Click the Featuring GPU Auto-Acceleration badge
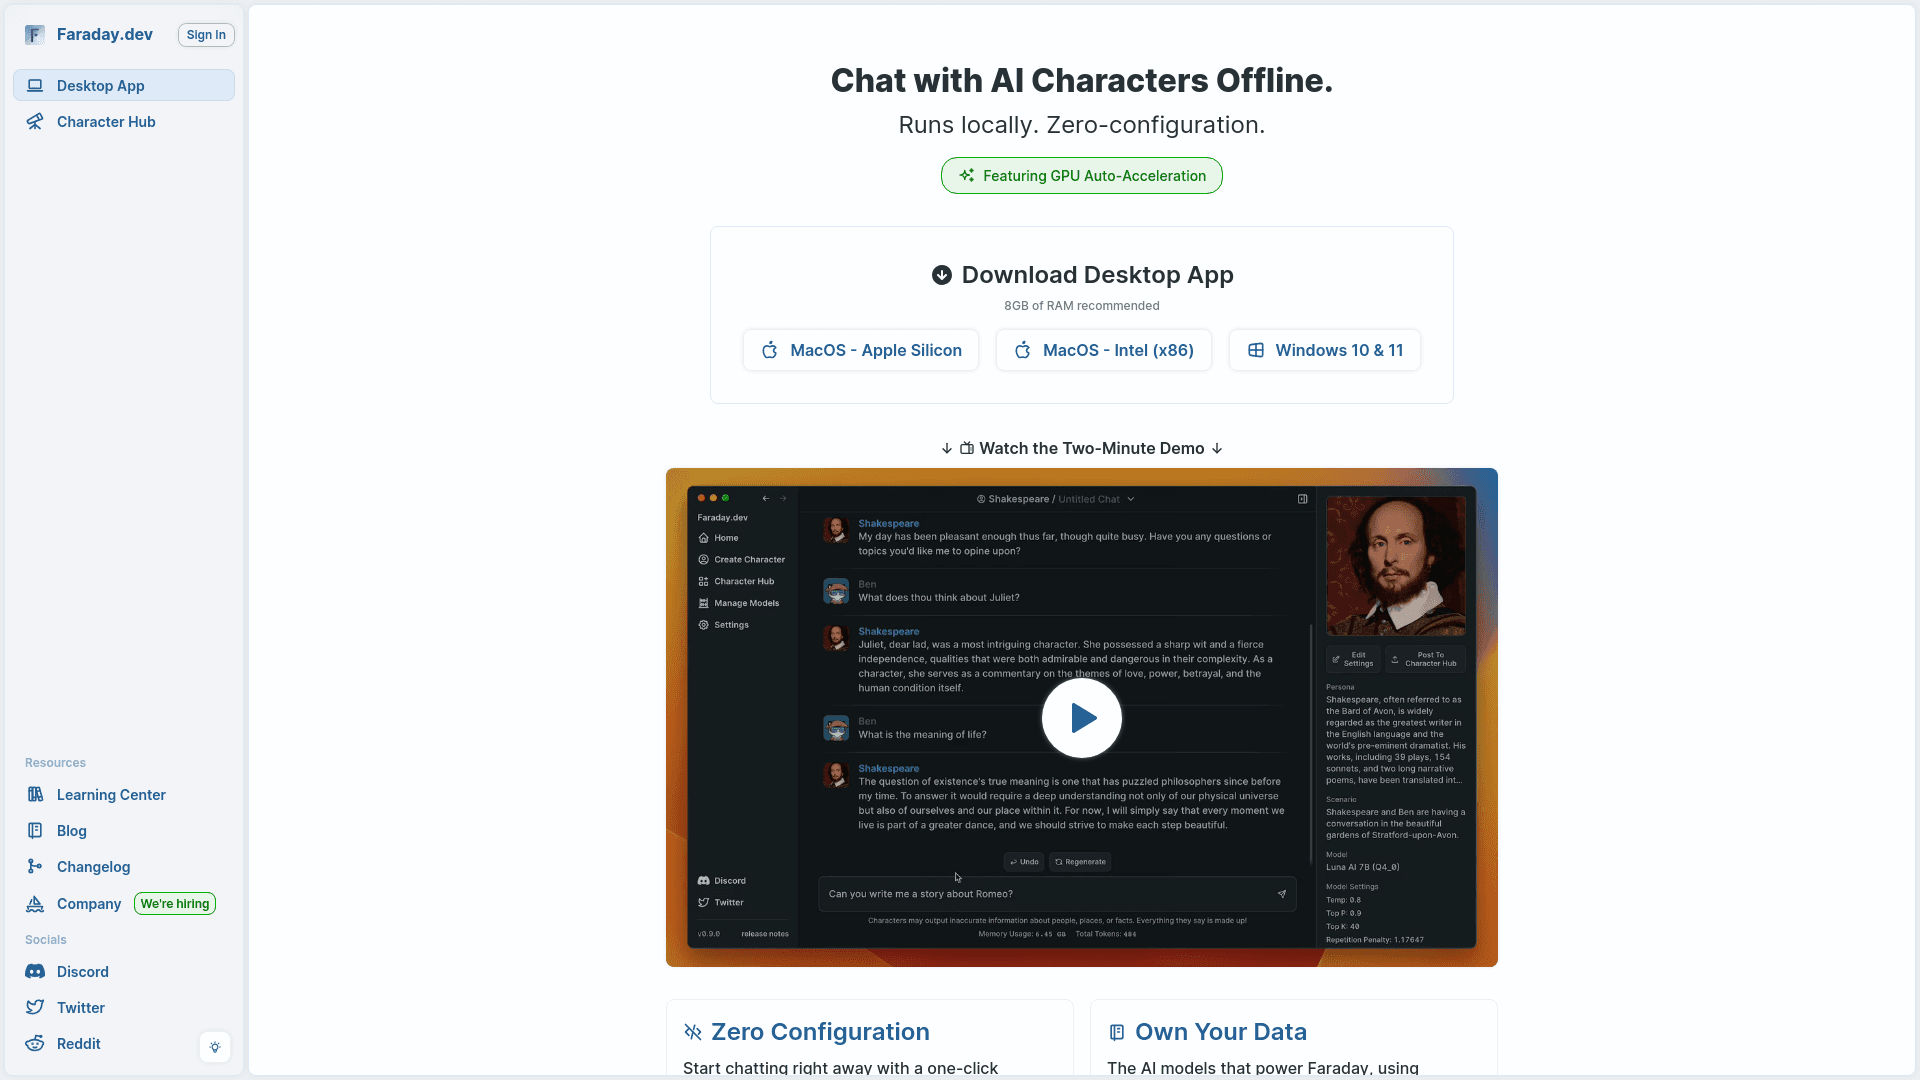The image size is (1920, 1080). coord(1081,175)
